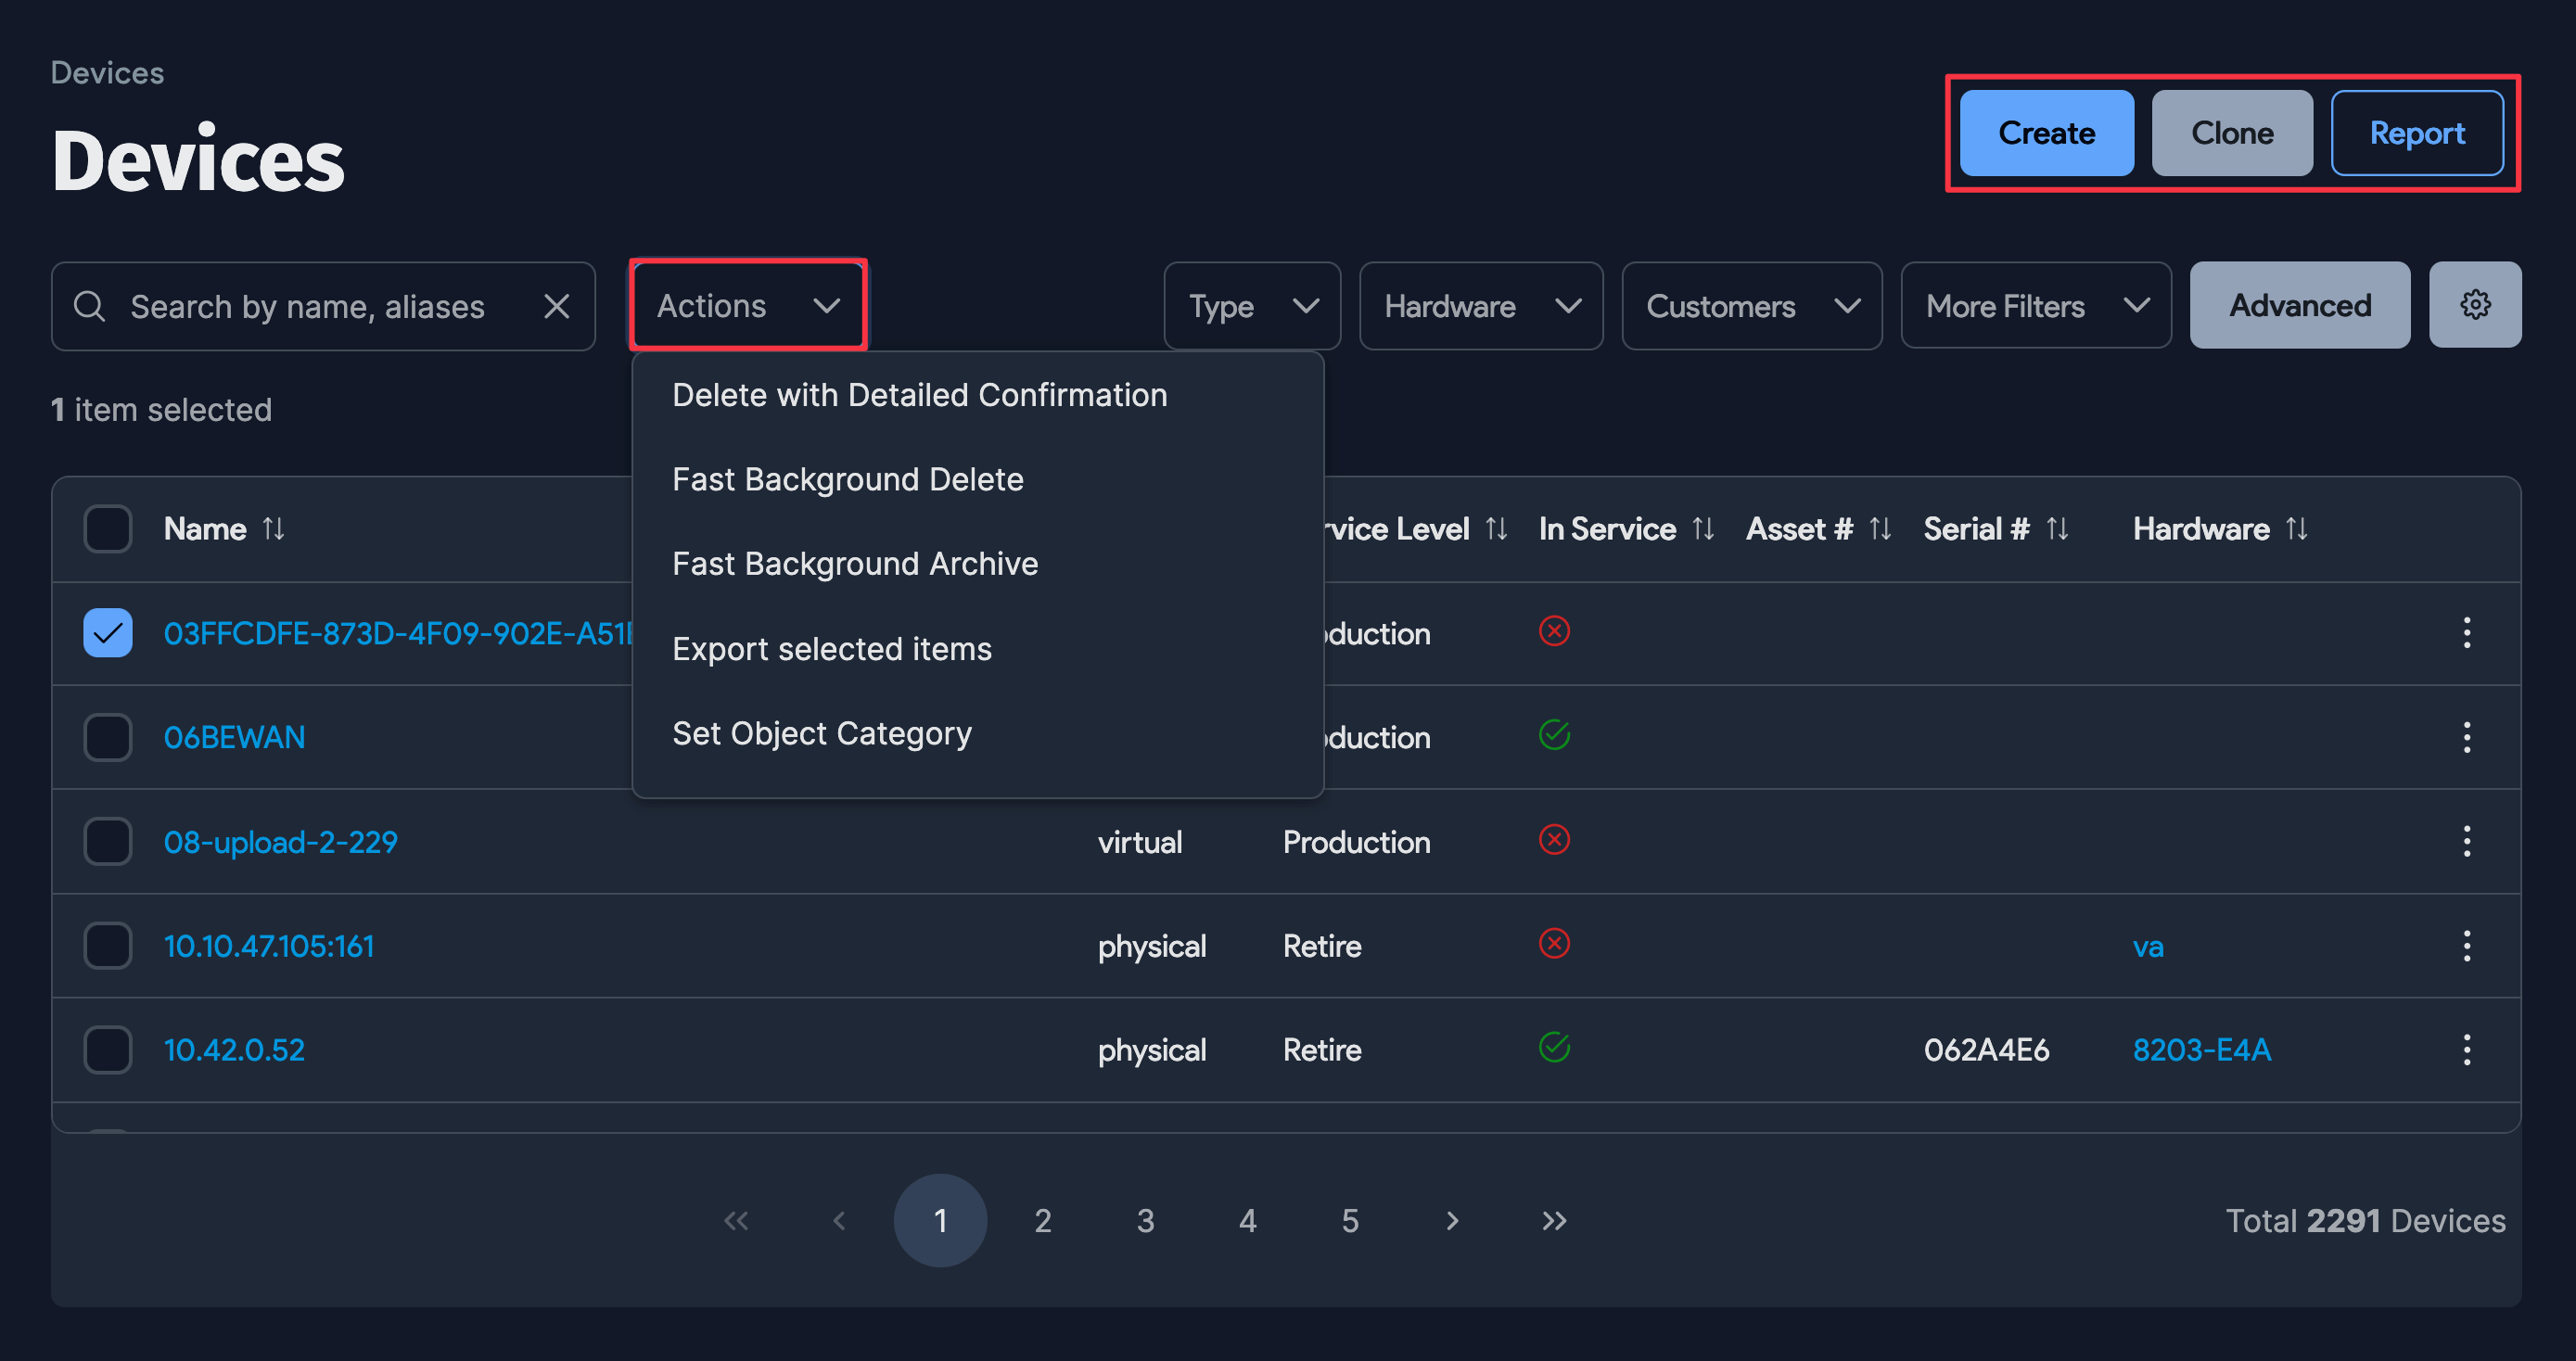Go to page 3 of the device list

coord(1145,1220)
